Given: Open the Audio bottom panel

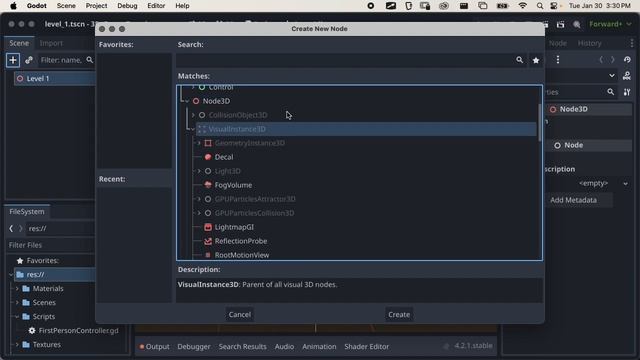Looking at the screenshot, I should [284, 347].
